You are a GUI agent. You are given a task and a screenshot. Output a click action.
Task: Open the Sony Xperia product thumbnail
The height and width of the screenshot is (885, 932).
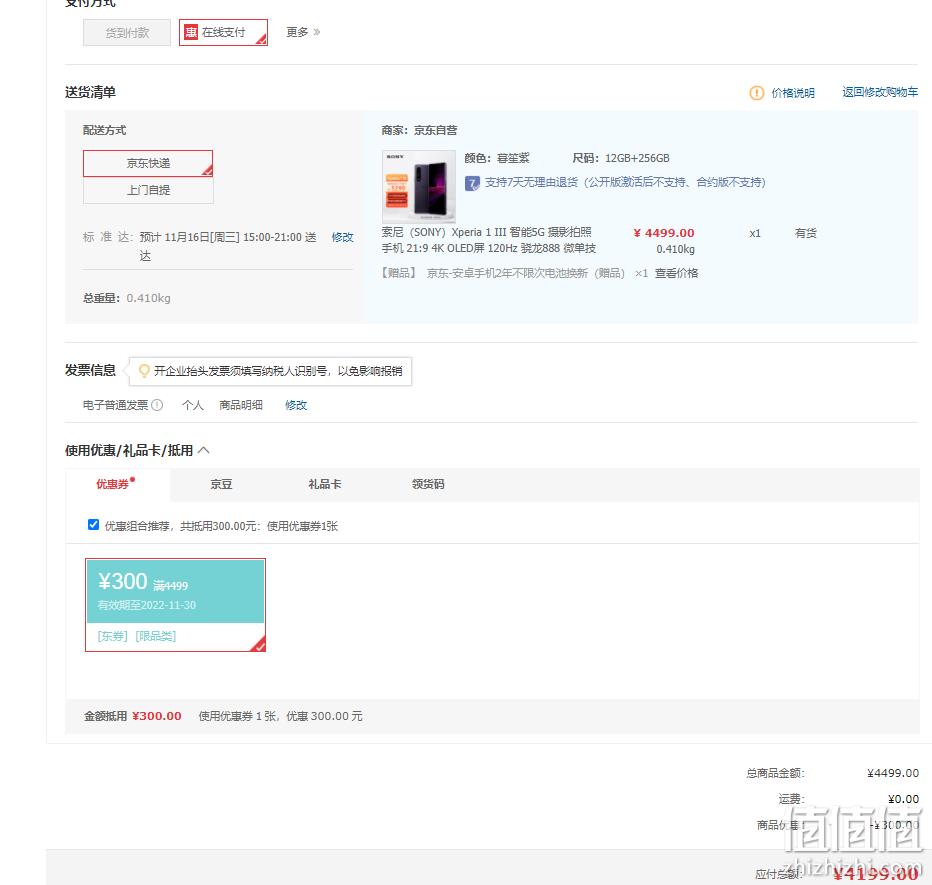point(418,186)
